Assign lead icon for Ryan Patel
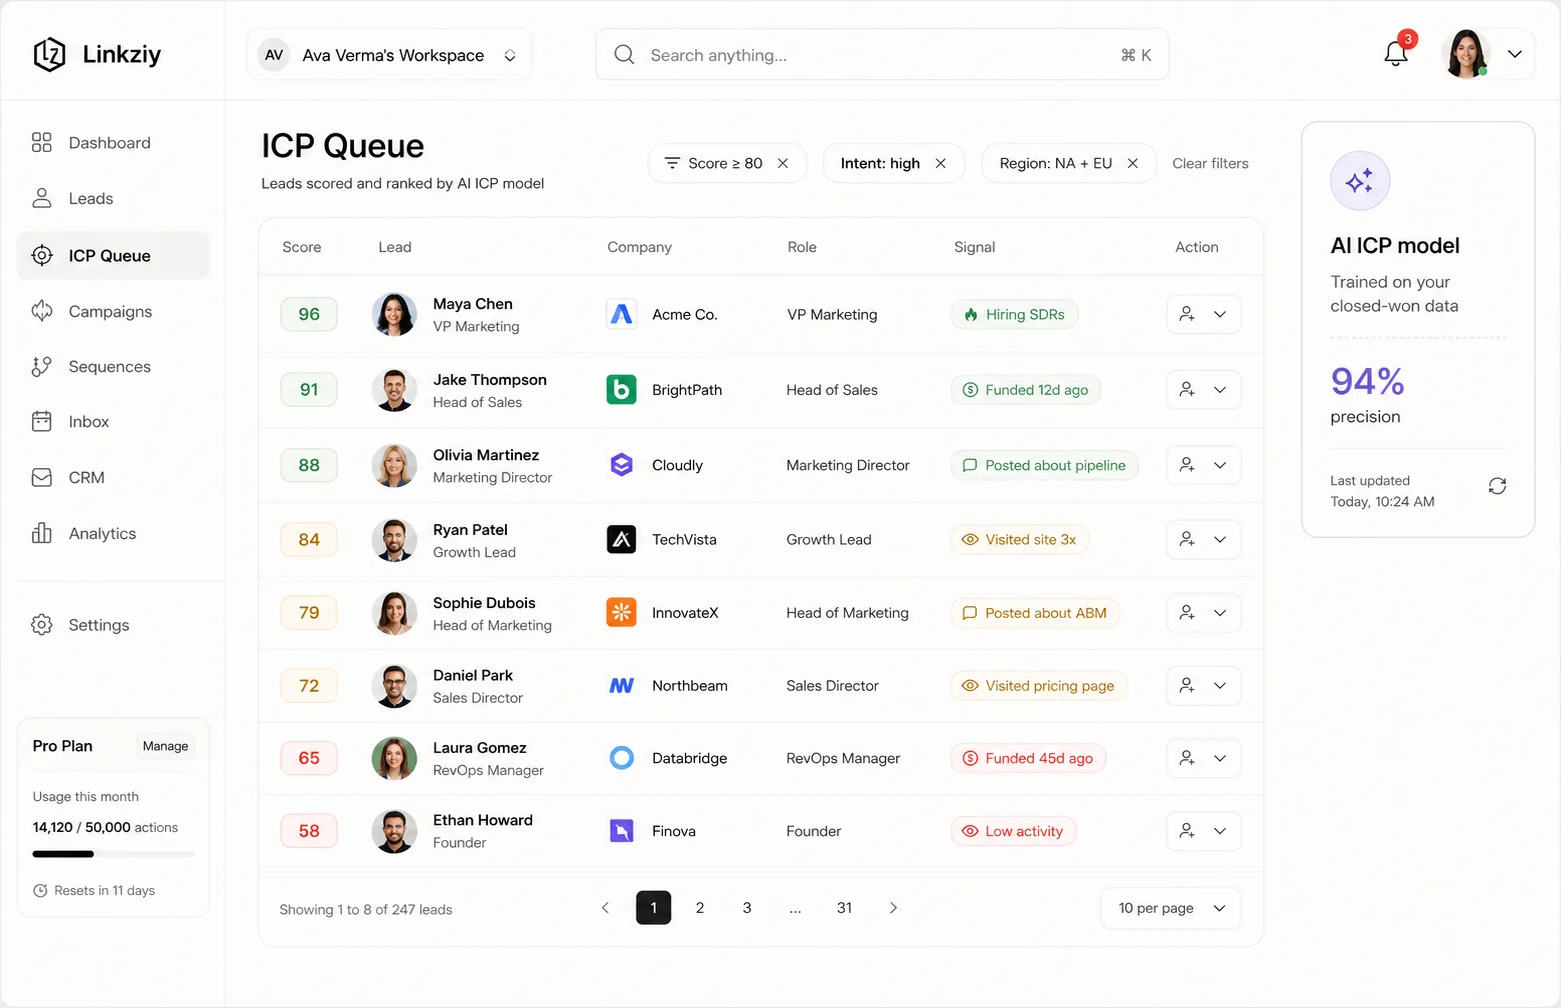The width and height of the screenshot is (1561, 1008). [x=1187, y=540]
